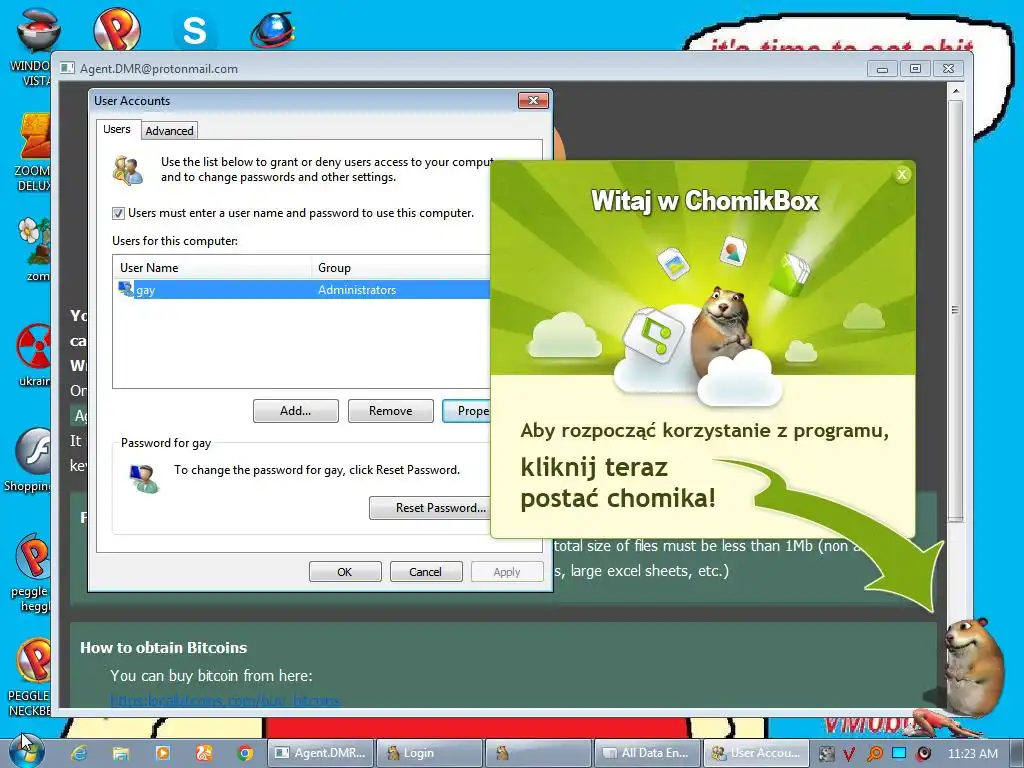Launch Google Chrome from the taskbar

point(246,753)
